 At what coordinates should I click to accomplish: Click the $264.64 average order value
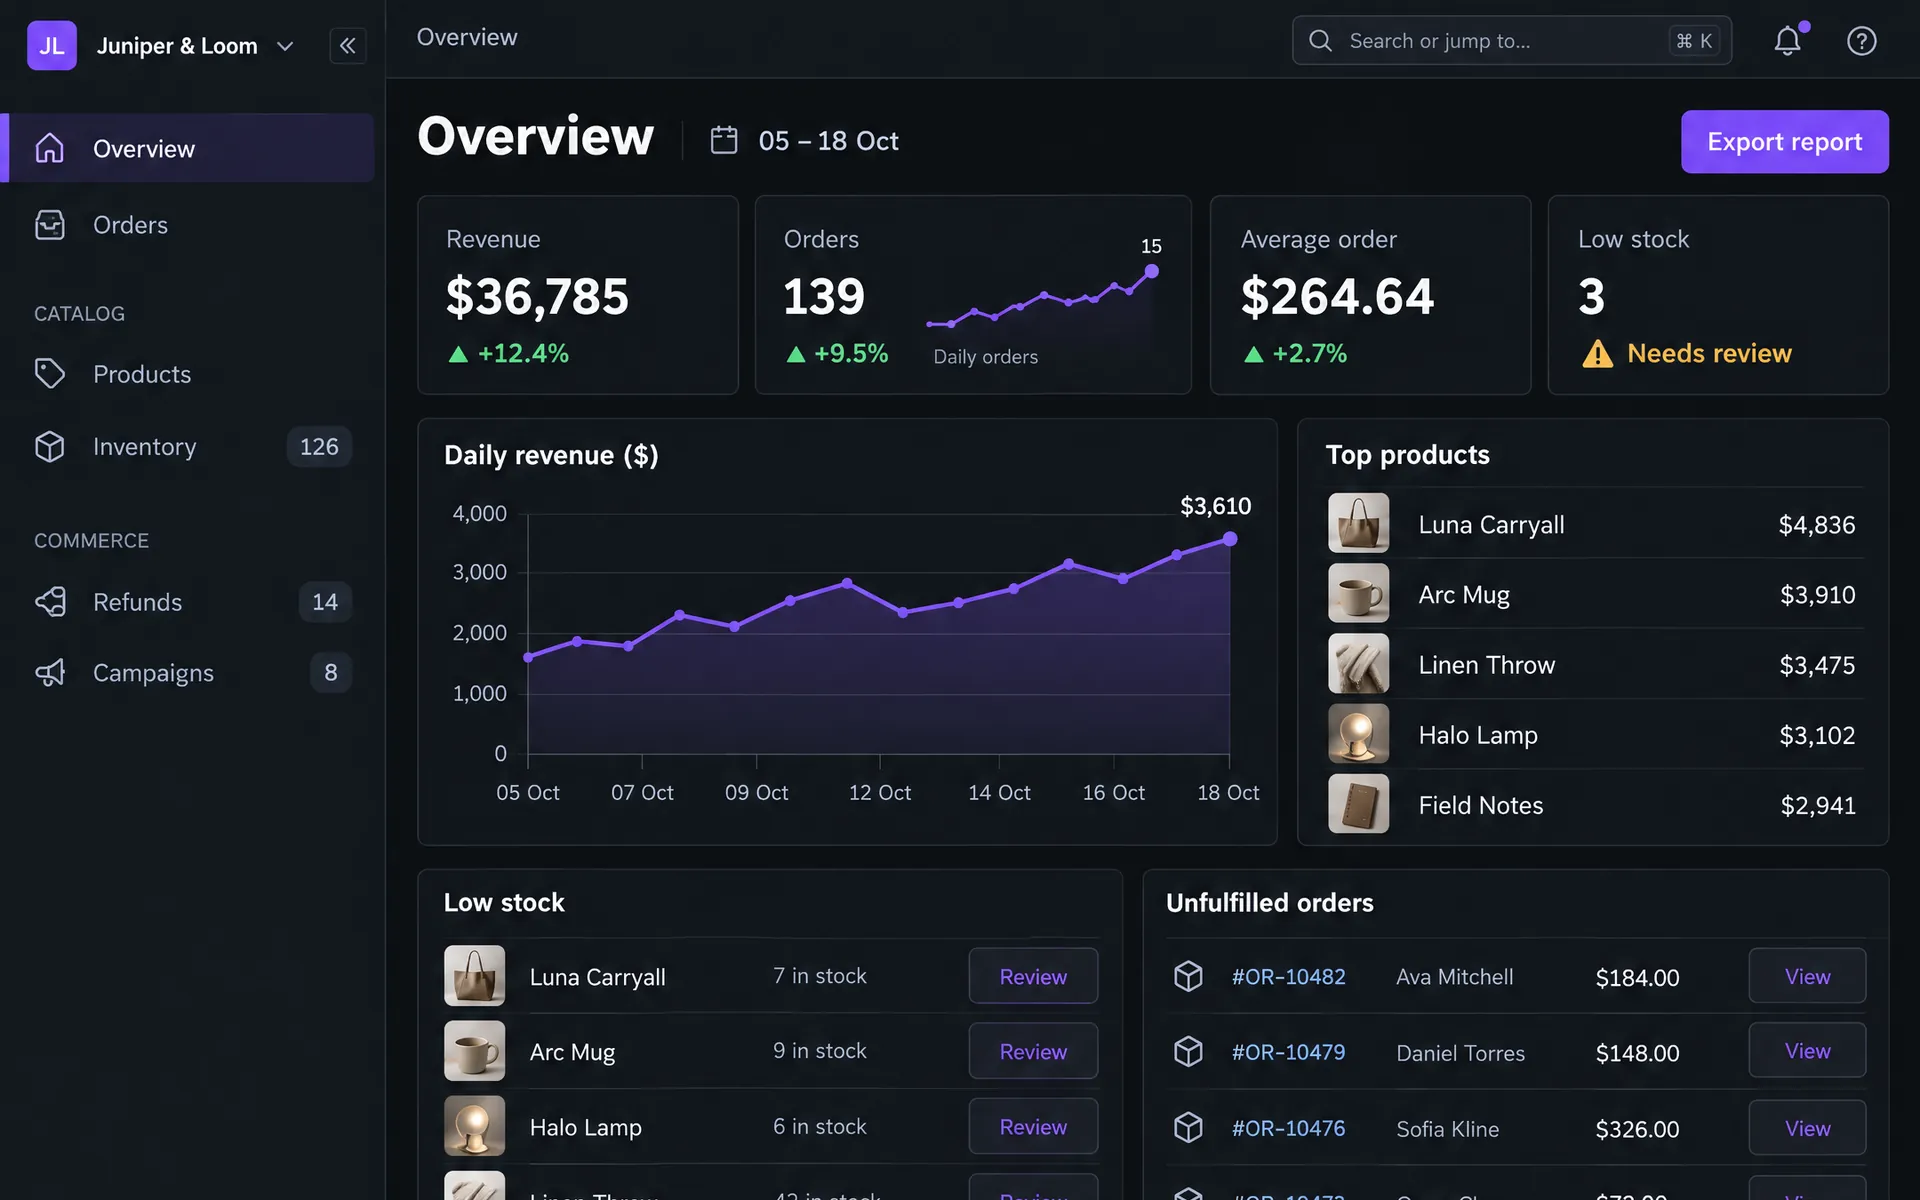click(x=1337, y=297)
